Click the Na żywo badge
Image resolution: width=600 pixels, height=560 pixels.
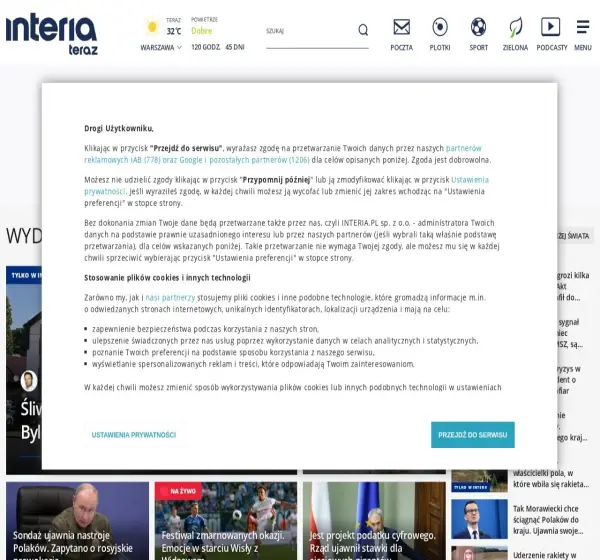tap(178, 491)
